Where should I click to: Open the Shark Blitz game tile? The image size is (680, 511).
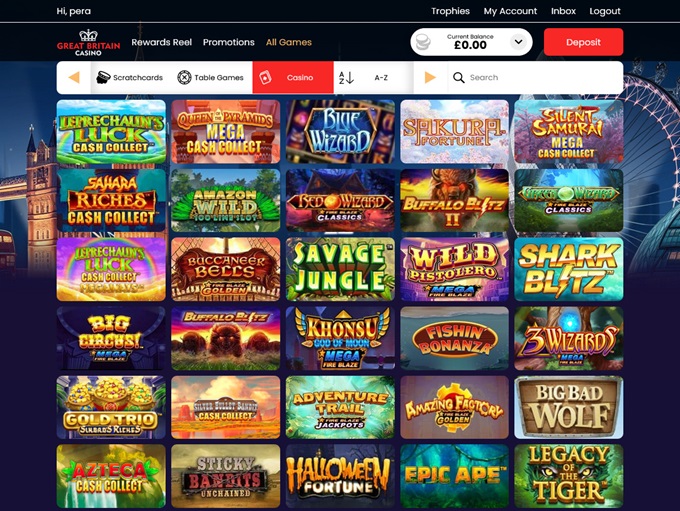click(569, 269)
